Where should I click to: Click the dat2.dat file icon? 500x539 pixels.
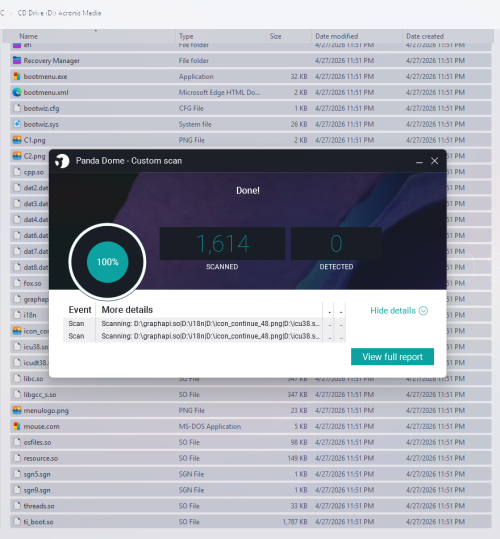click(17, 188)
